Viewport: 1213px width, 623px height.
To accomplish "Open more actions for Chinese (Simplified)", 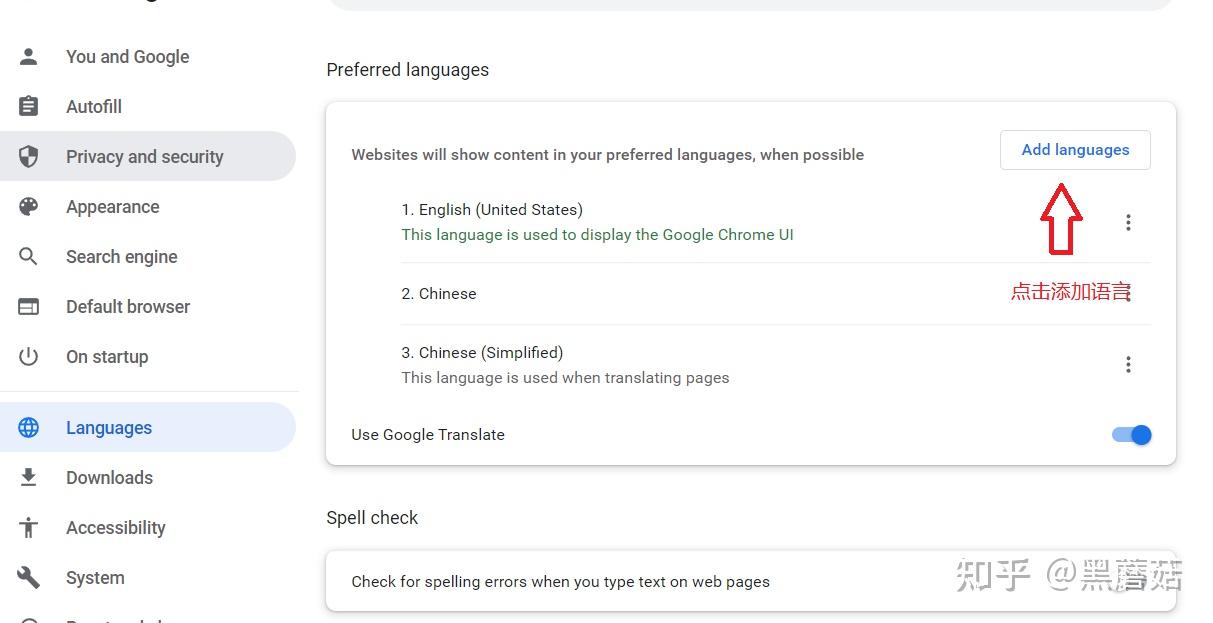I will pyautogui.click(x=1128, y=365).
